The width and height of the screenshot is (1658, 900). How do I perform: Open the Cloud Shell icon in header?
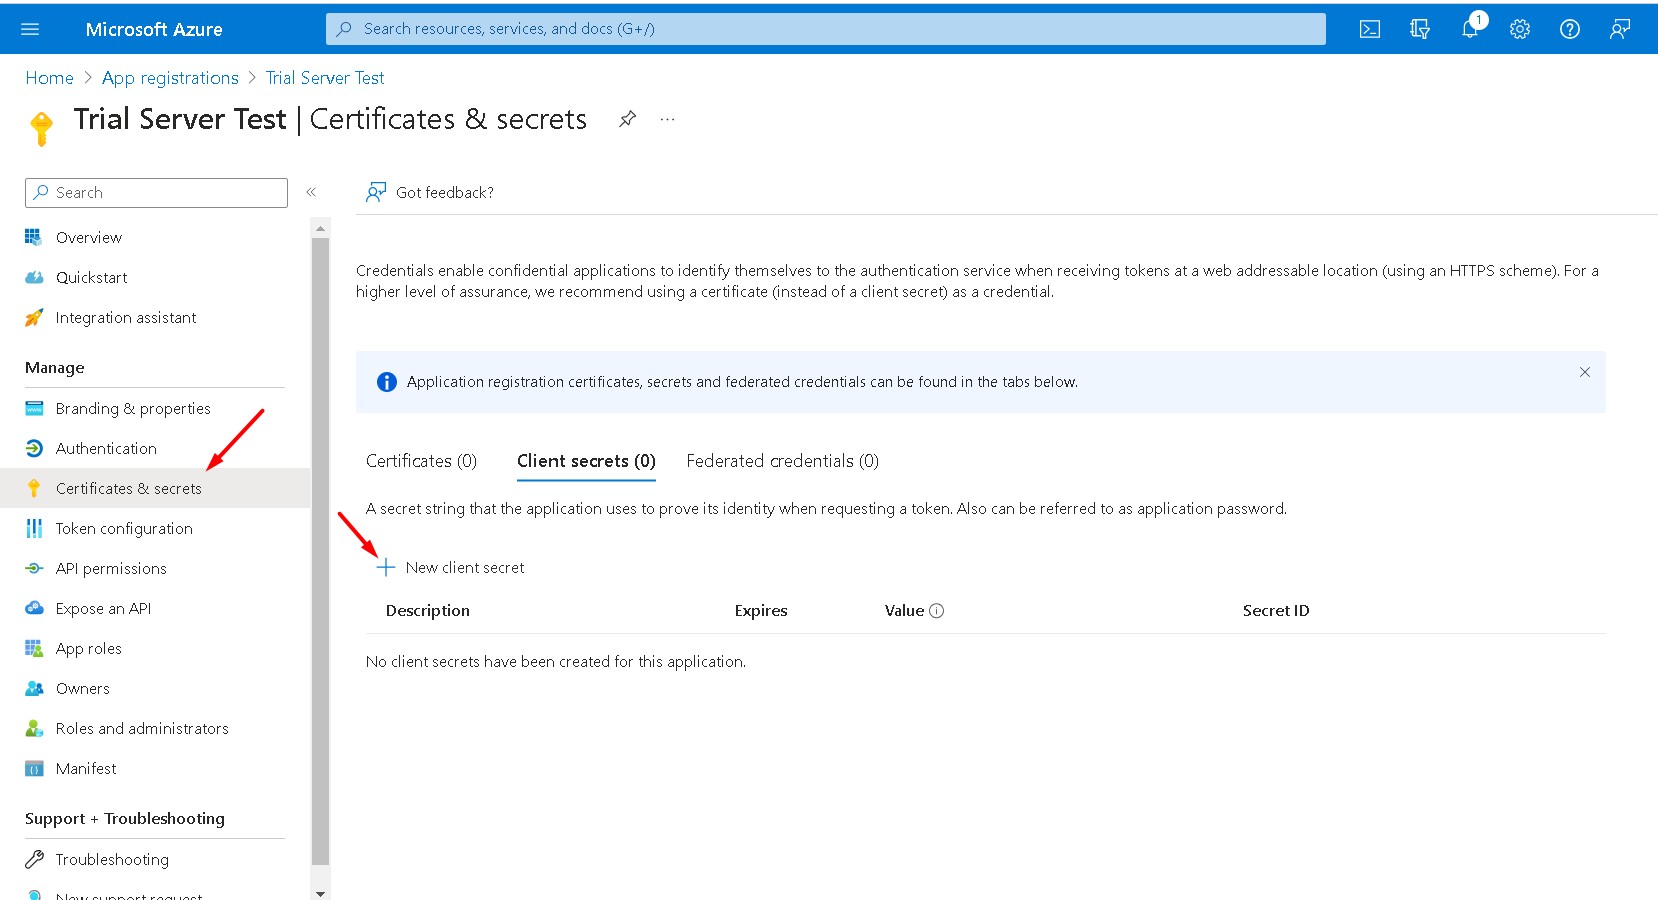click(x=1370, y=29)
